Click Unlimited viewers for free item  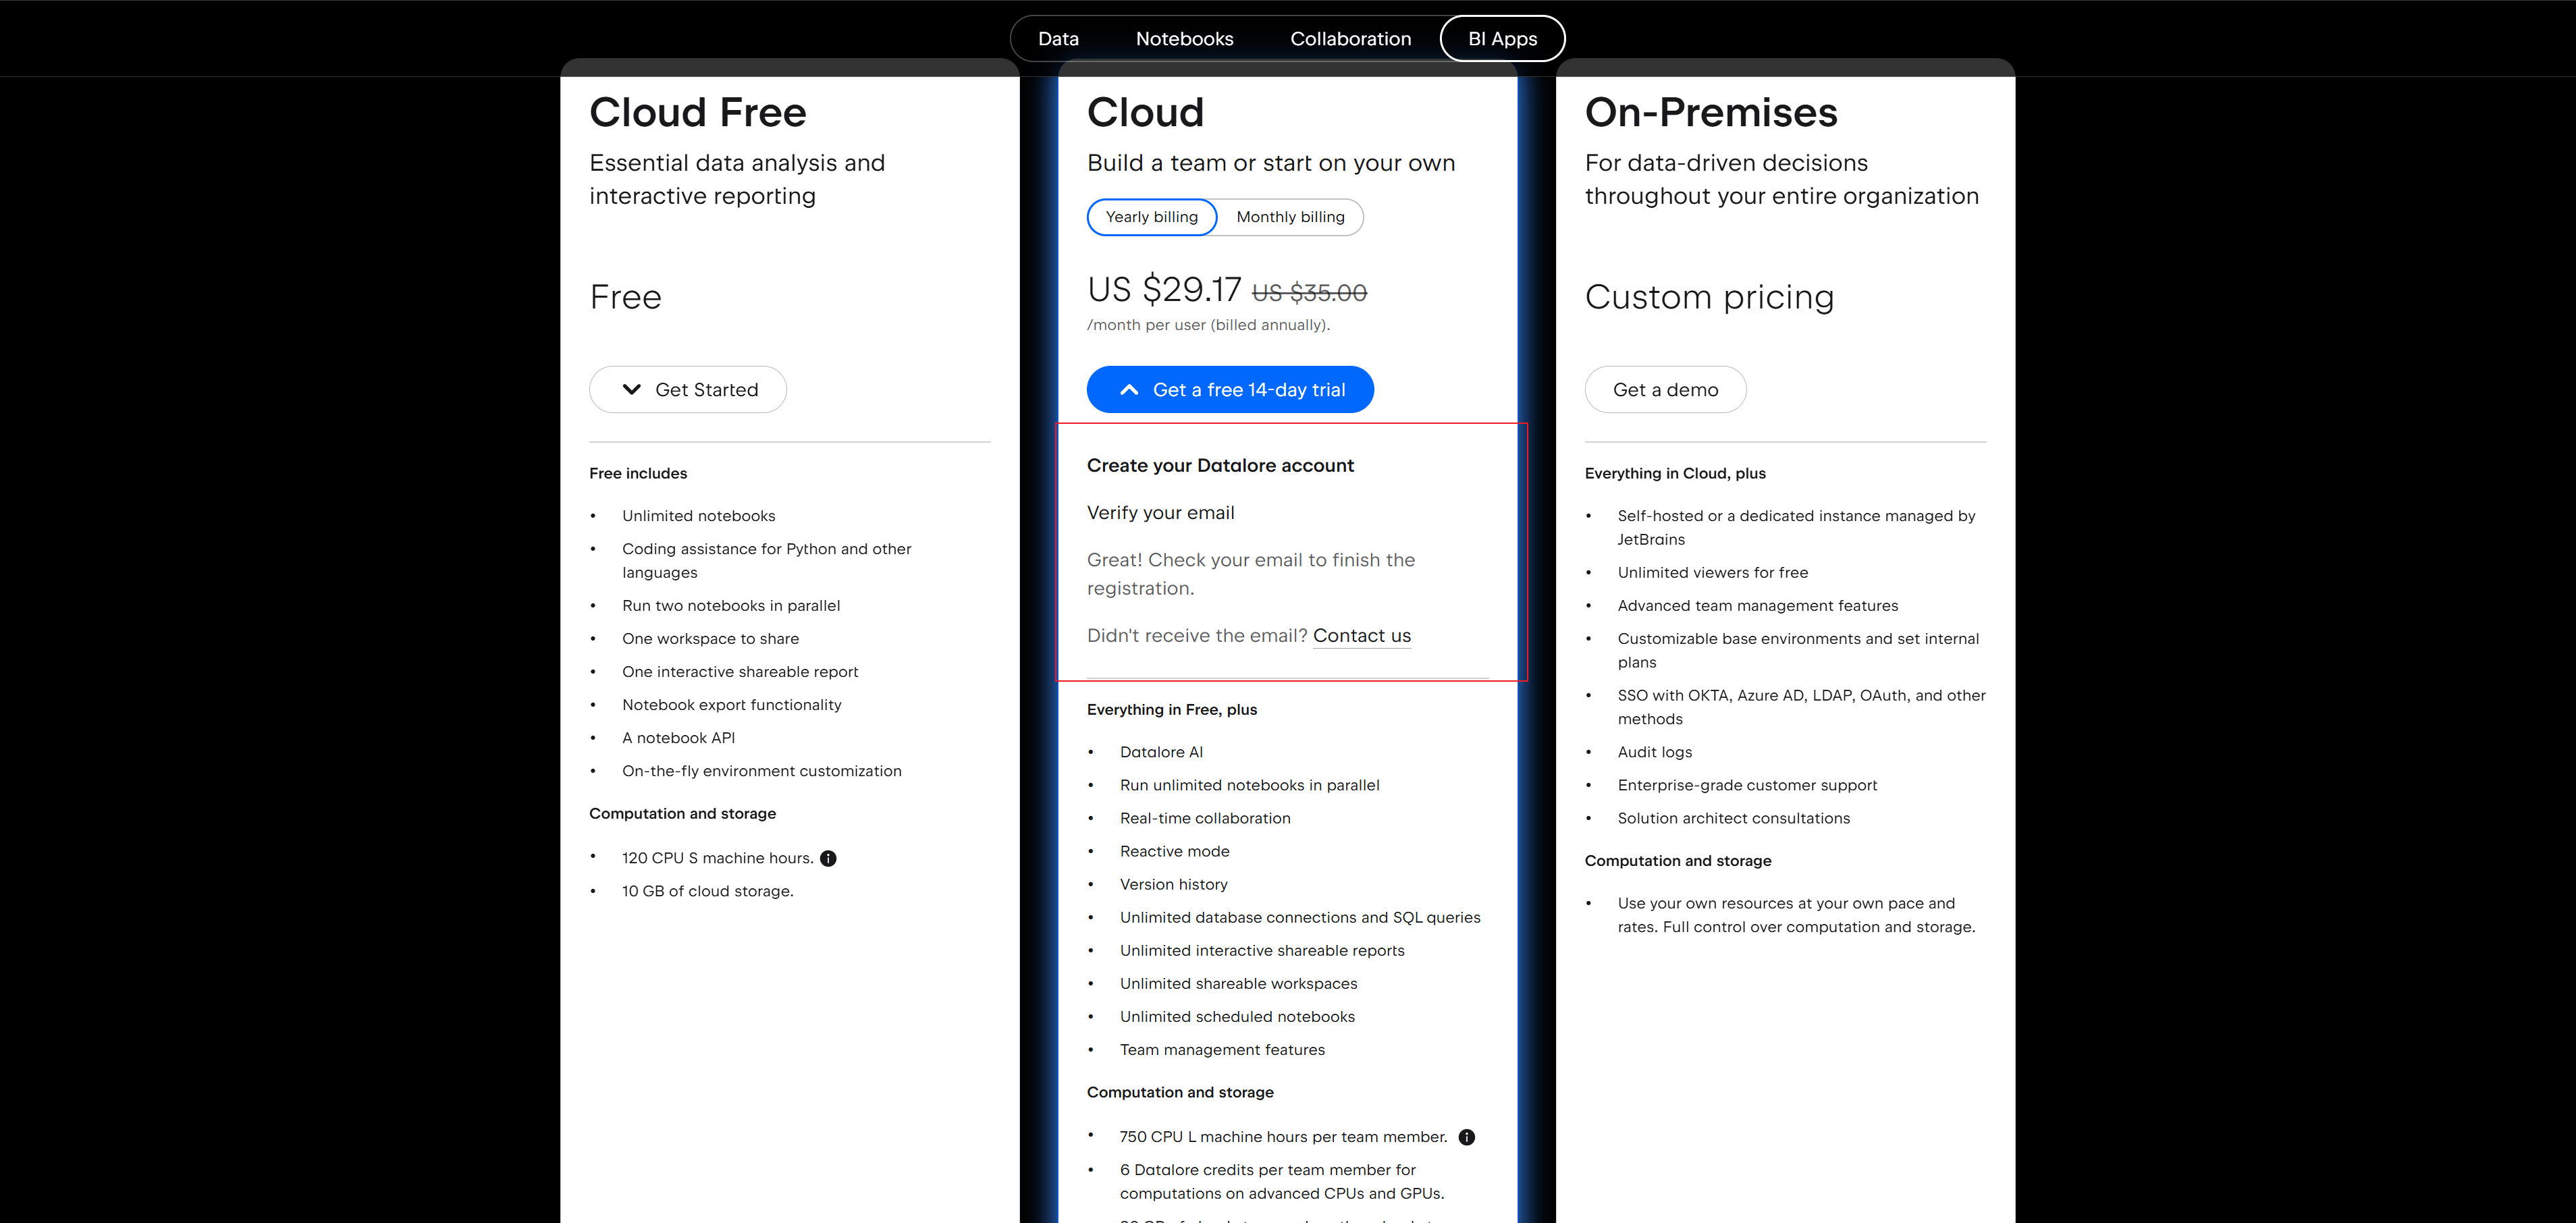(x=1713, y=573)
